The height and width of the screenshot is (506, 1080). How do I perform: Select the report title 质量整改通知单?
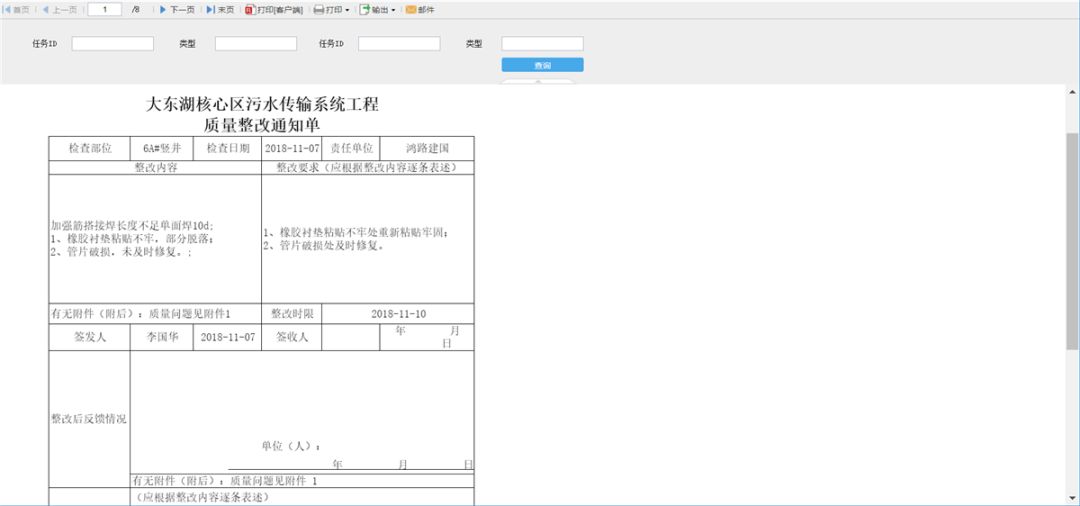[x=262, y=125]
